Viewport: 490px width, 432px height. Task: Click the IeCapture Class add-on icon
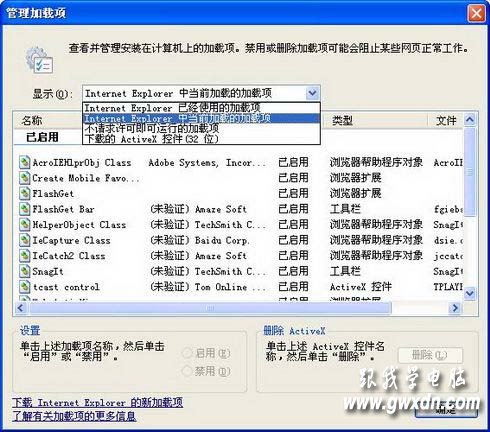(x=24, y=240)
